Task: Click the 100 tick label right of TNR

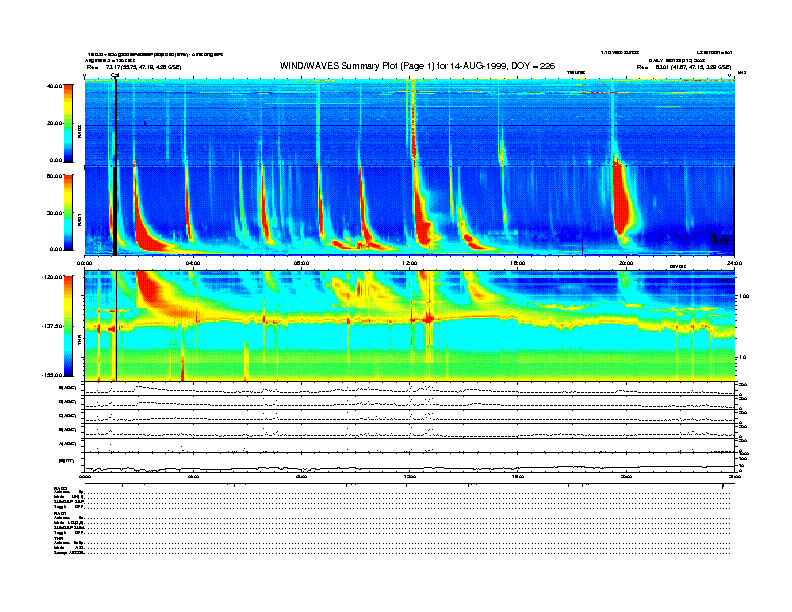Action: point(743,296)
